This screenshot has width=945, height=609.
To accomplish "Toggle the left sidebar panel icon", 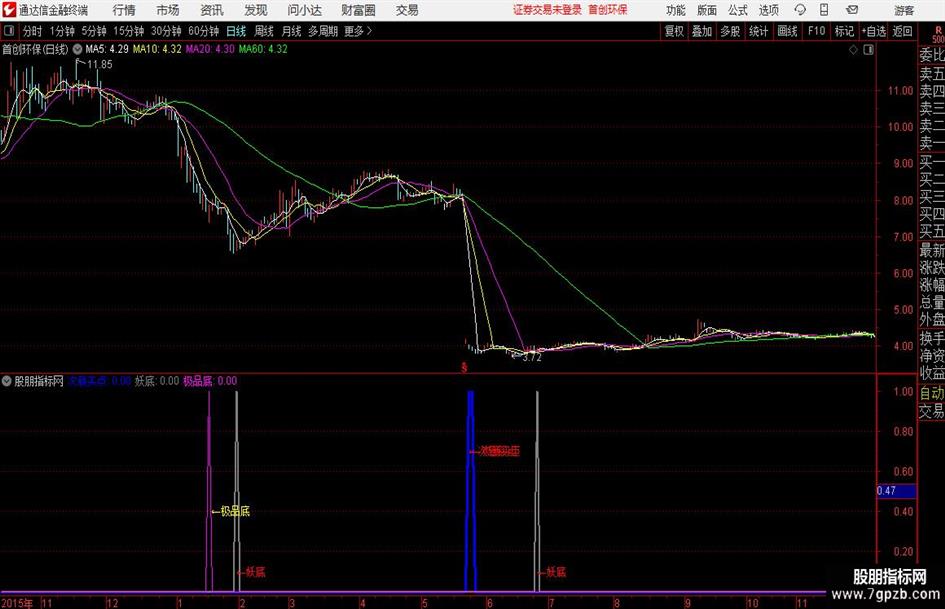I will (x=9, y=31).
